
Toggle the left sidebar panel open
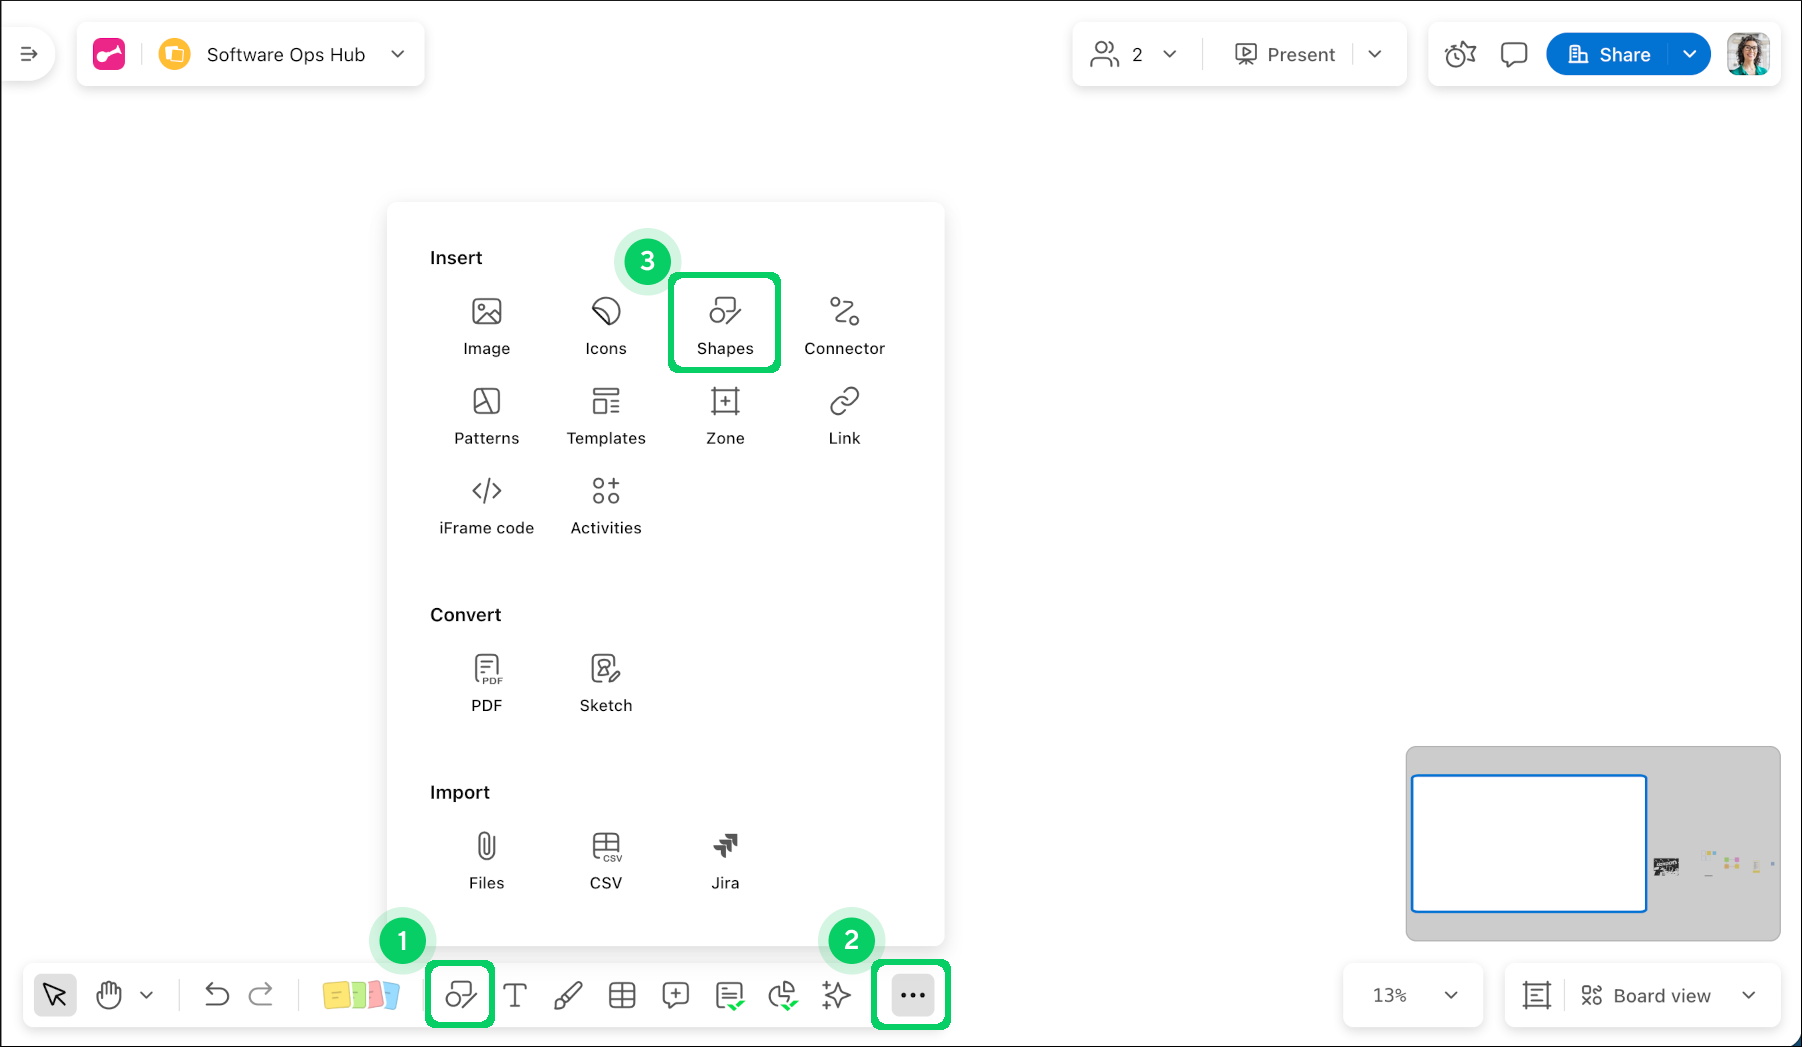29,54
